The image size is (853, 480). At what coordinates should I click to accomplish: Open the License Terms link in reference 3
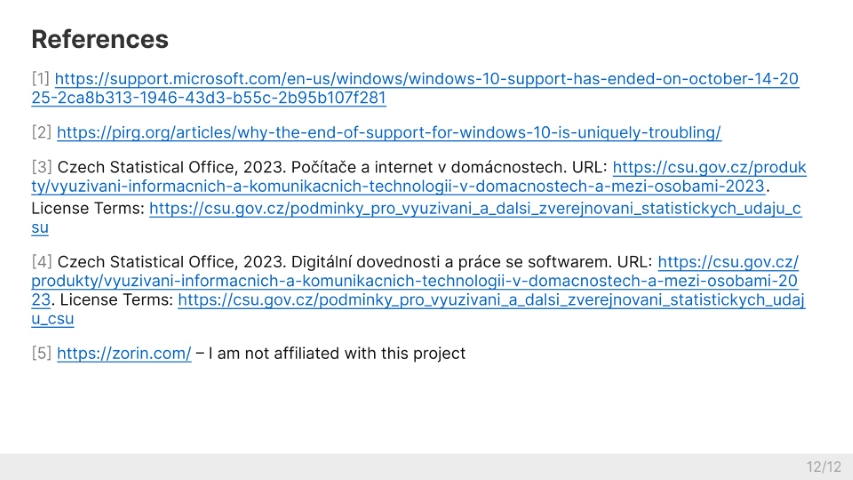(475, 209)
